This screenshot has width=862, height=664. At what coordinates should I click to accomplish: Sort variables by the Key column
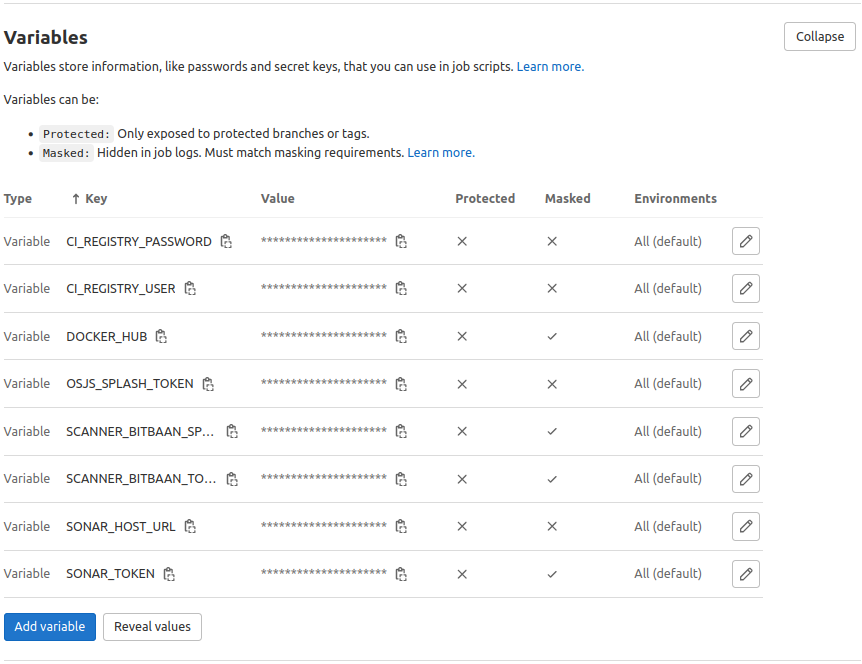(x=89, y=199)
